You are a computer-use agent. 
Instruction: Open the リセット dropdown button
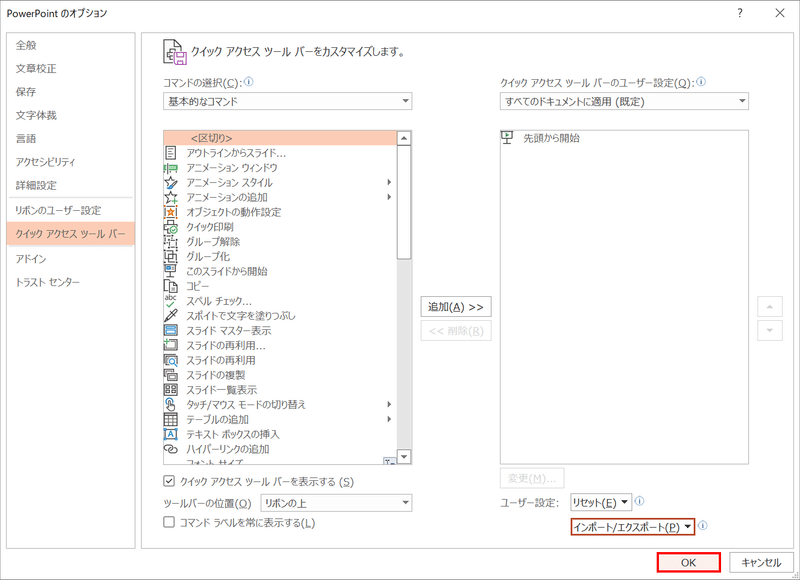coord(601,502)
